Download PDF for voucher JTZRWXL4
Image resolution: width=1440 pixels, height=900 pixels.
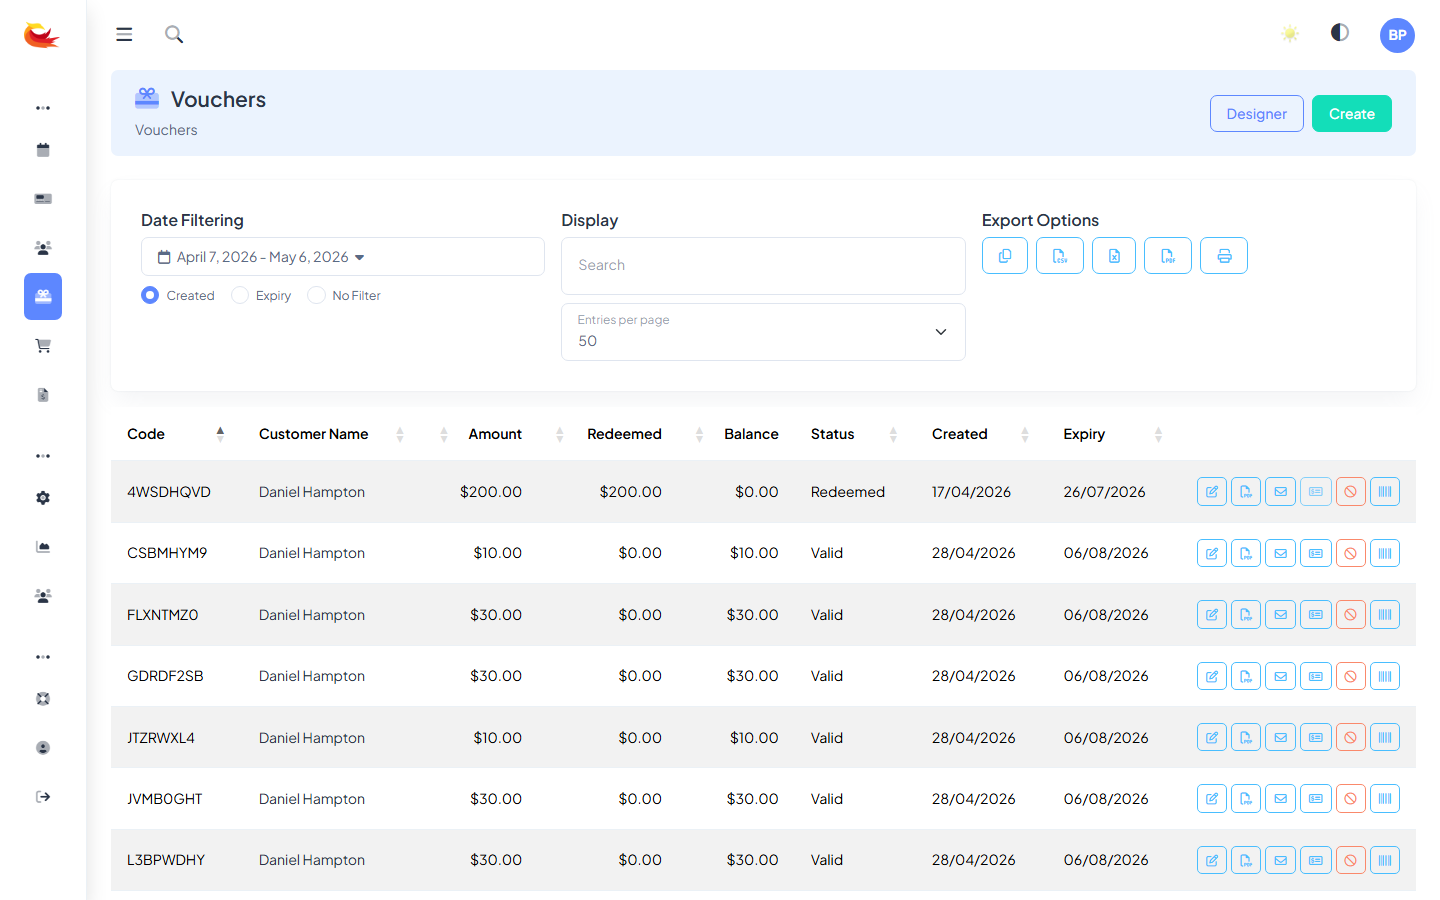[x=1246, y=738]
